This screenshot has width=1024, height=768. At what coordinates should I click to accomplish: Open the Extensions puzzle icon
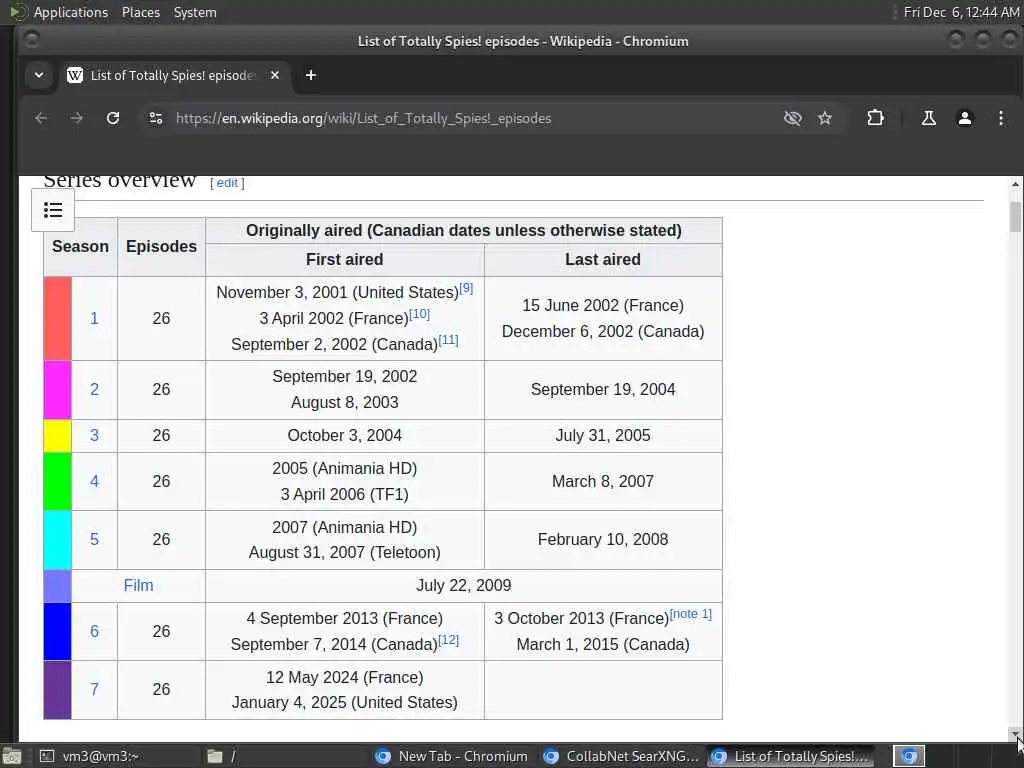click(x=875, y=118)
